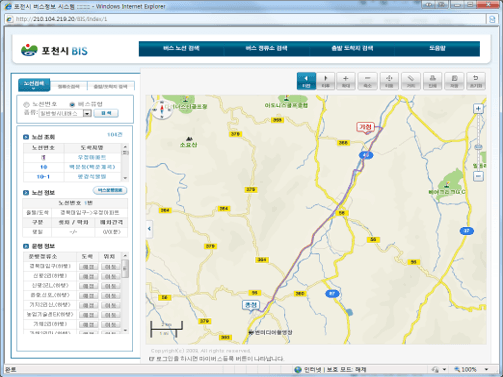Click the plus button on the map zoom bar

[478, 109]
